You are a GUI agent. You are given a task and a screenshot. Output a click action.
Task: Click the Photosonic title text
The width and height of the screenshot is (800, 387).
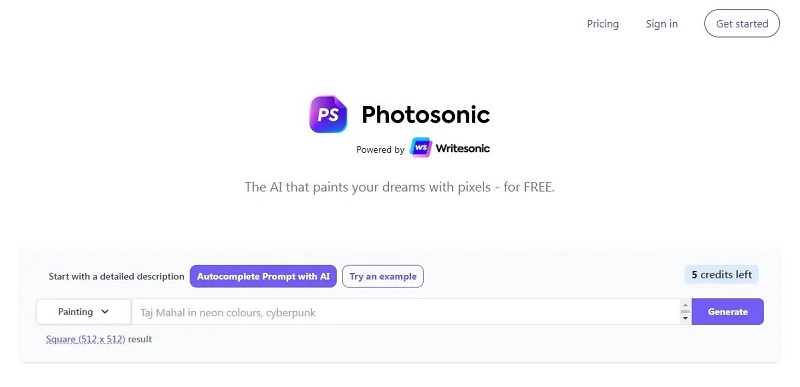[x=426, y=115]
